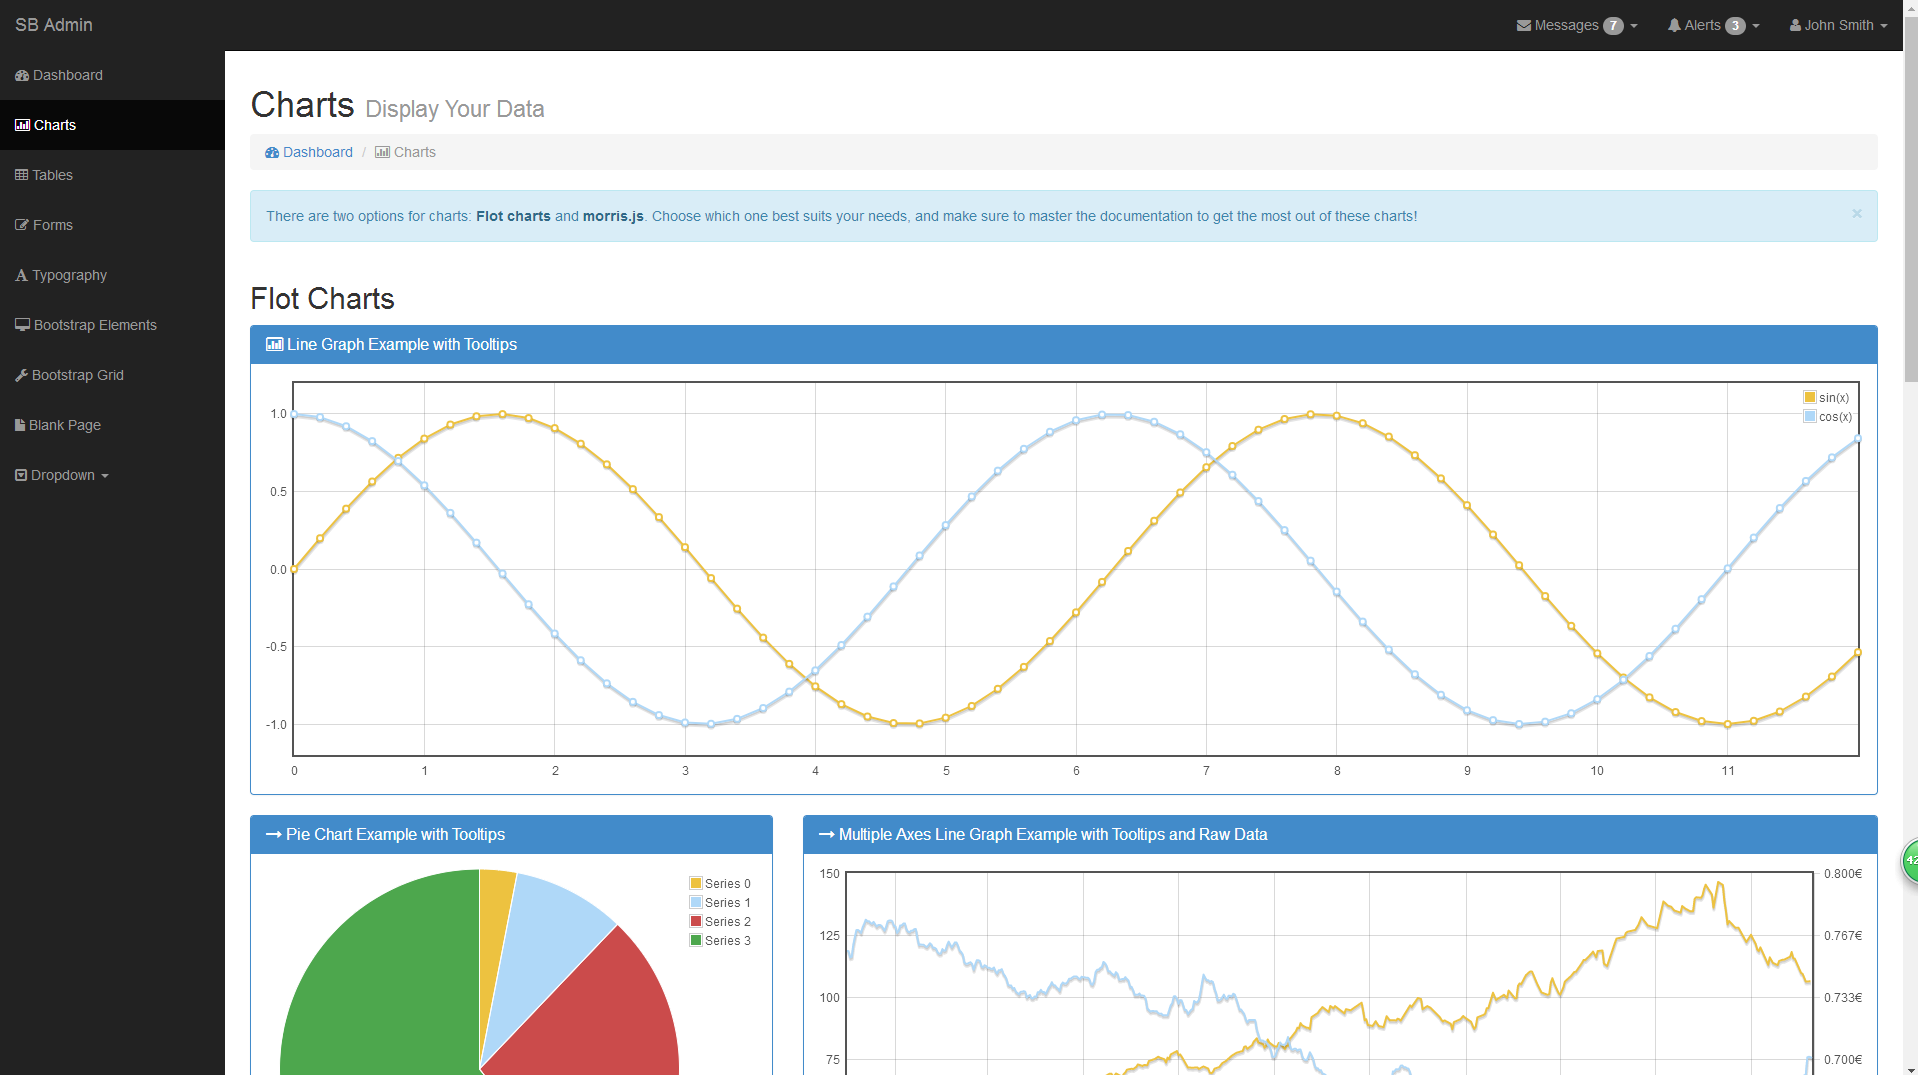This screenshot has height=1075, width=1918.
Task: Click the breadcrumb Charts bar icon
Action: tap(382, 152)
